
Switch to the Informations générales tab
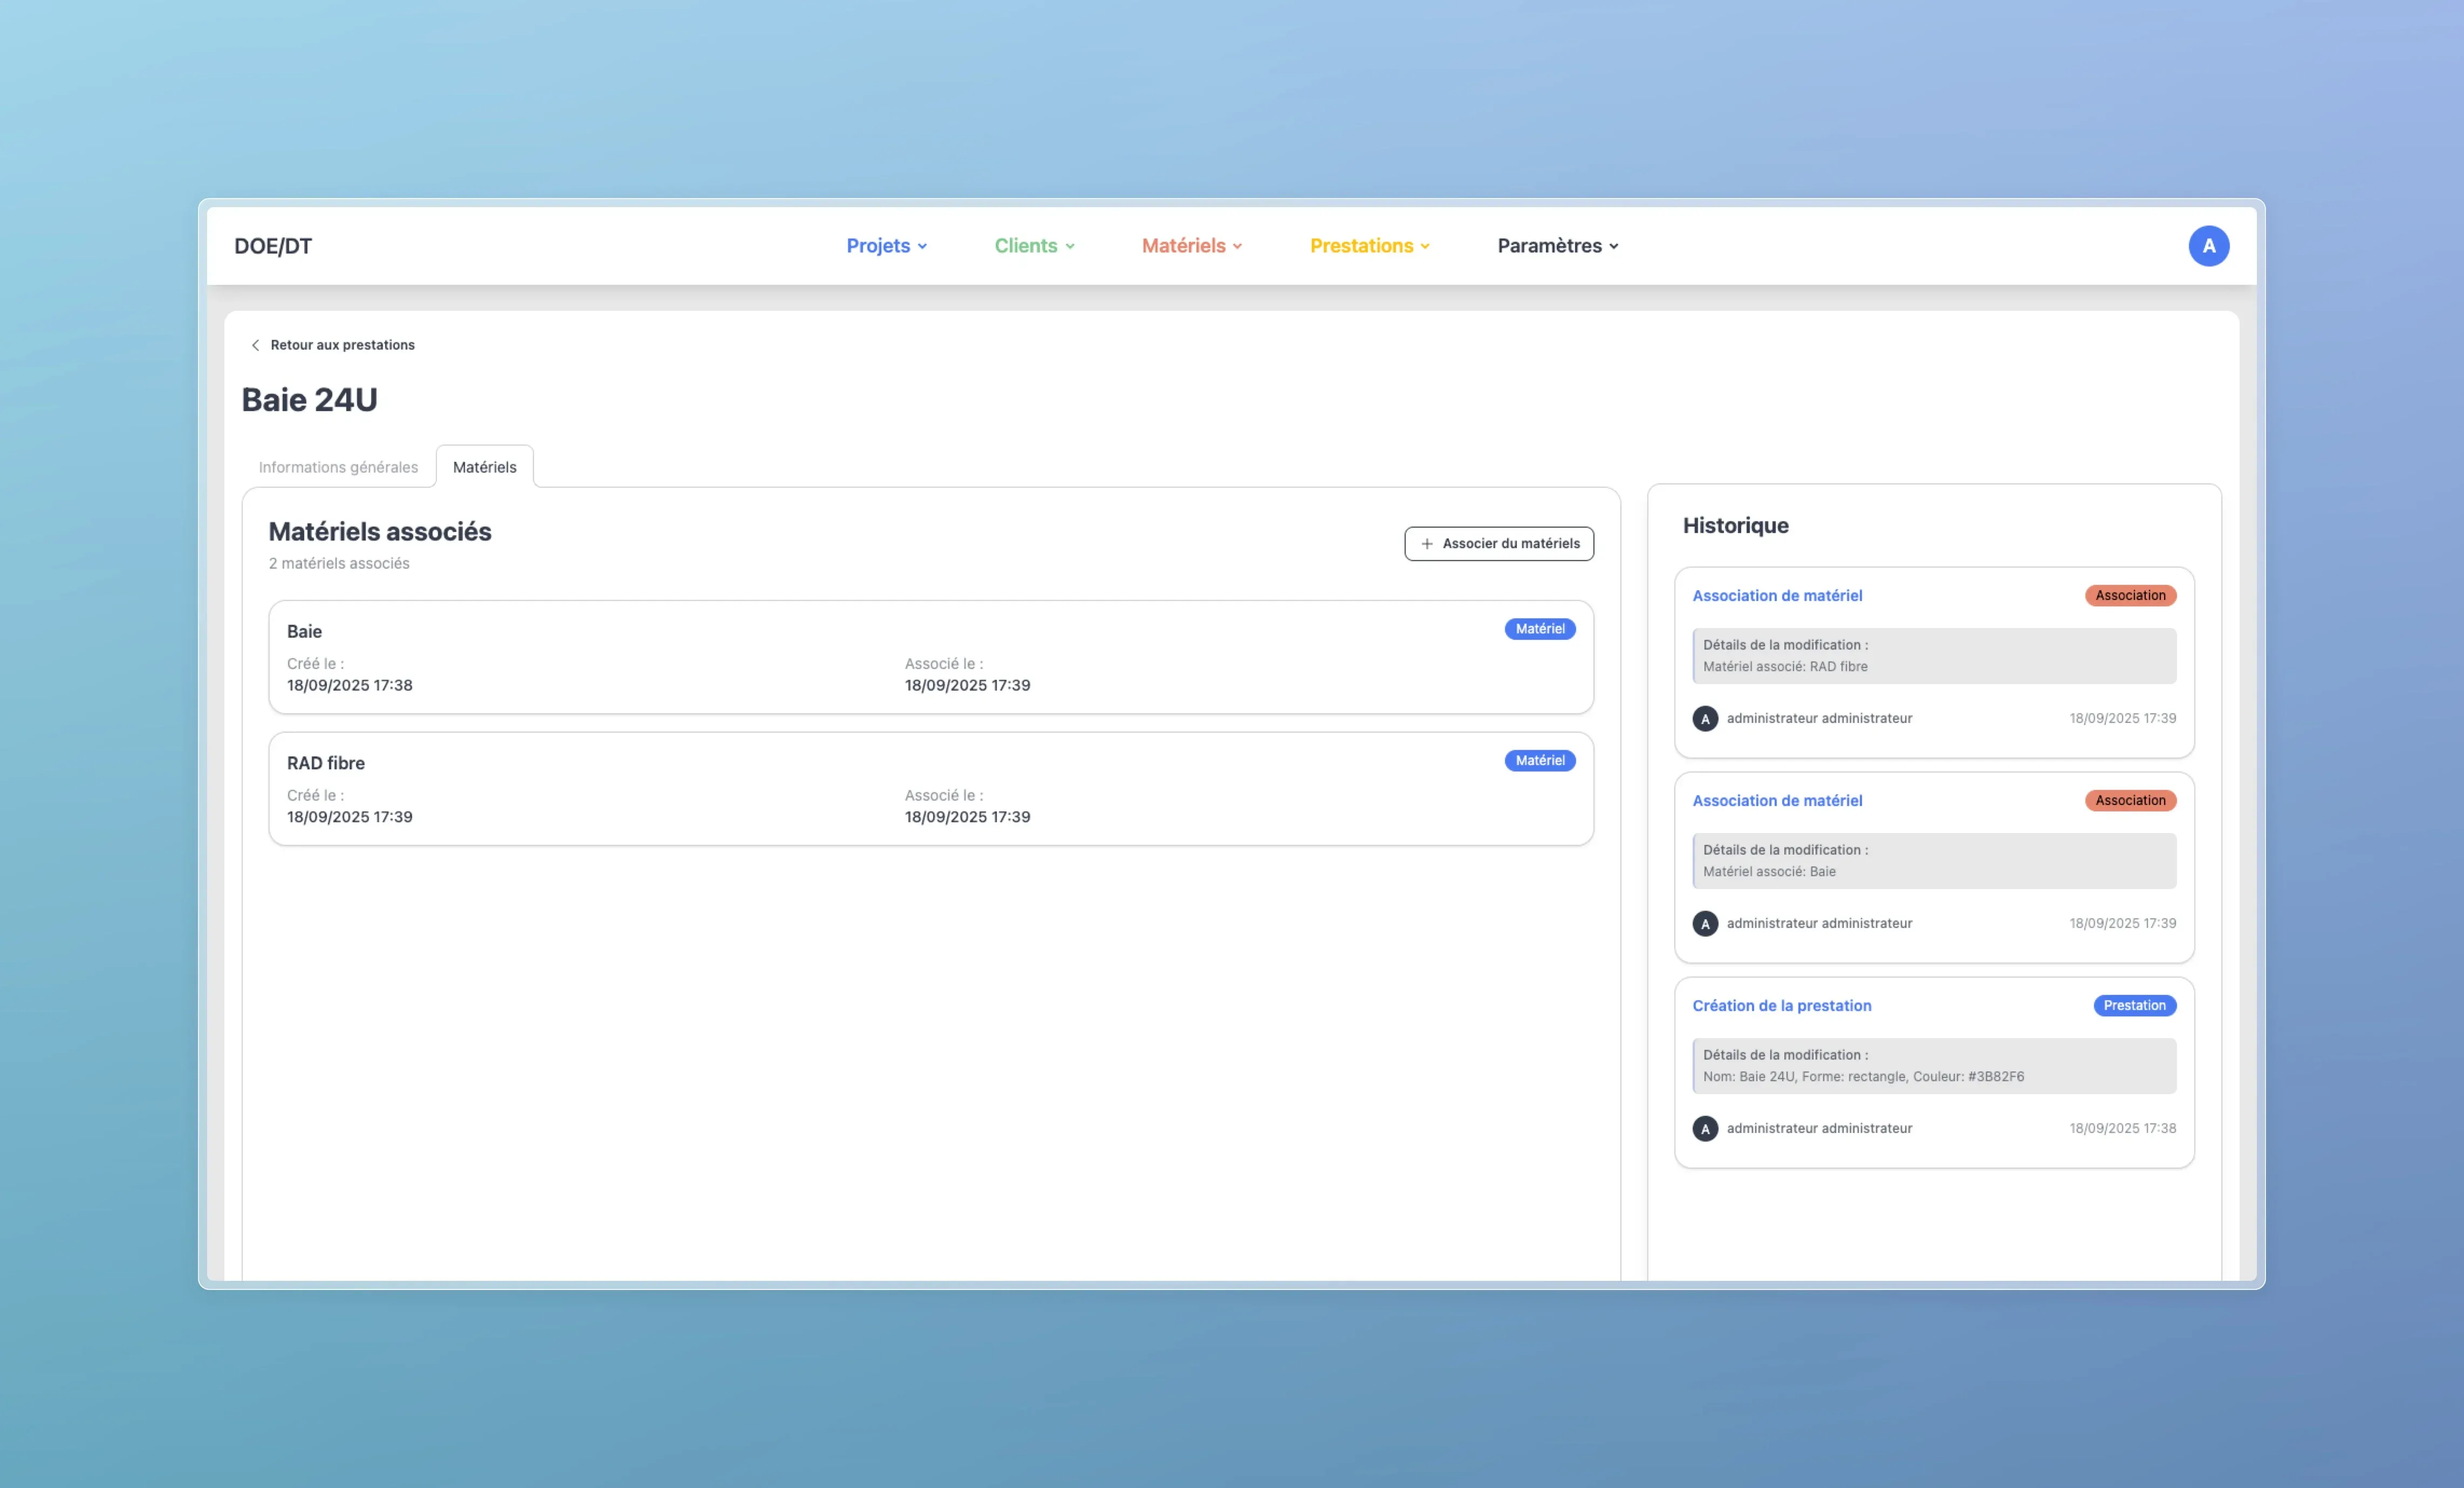tap(338, 467)
